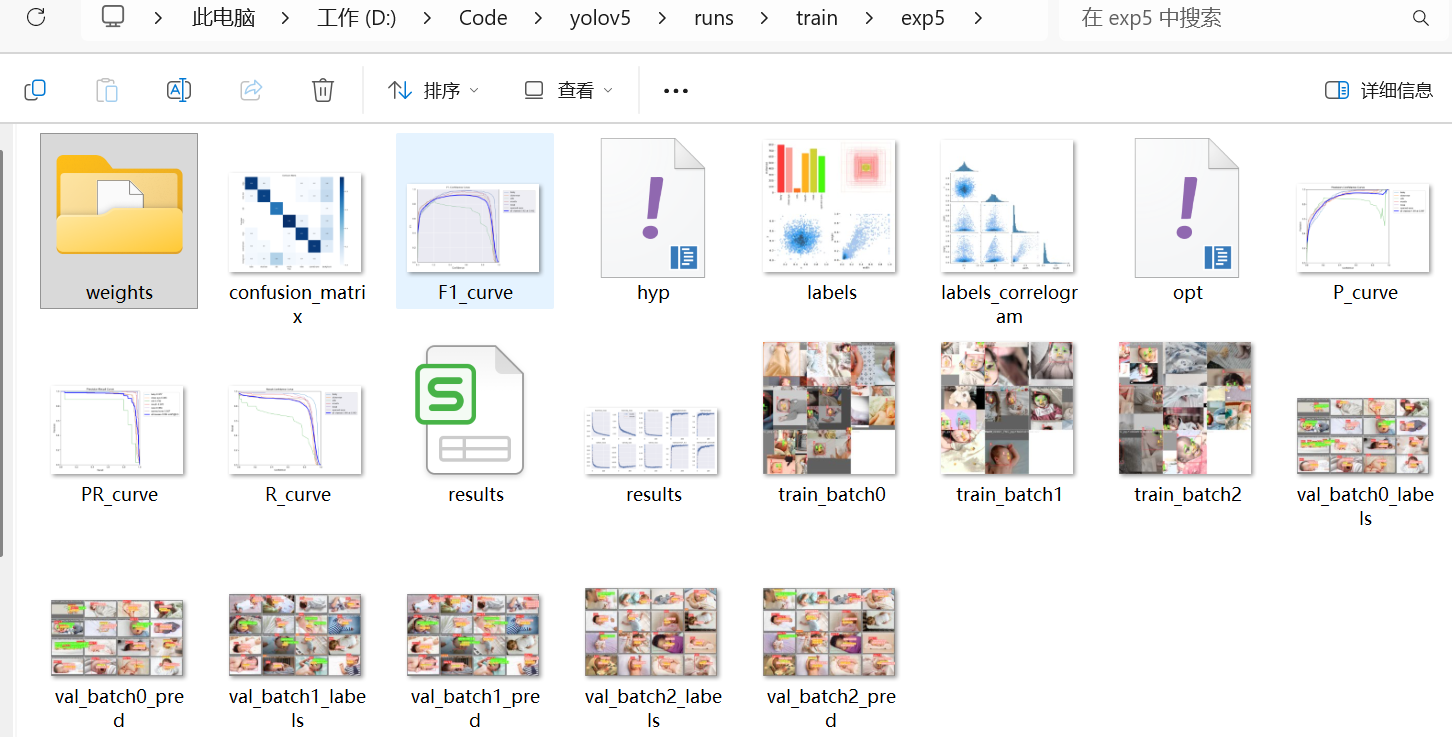Select the F1_curve image thumbnail
Viewport: 1452px width, 737px height.
pyautogui.click(x=474, y=230)
